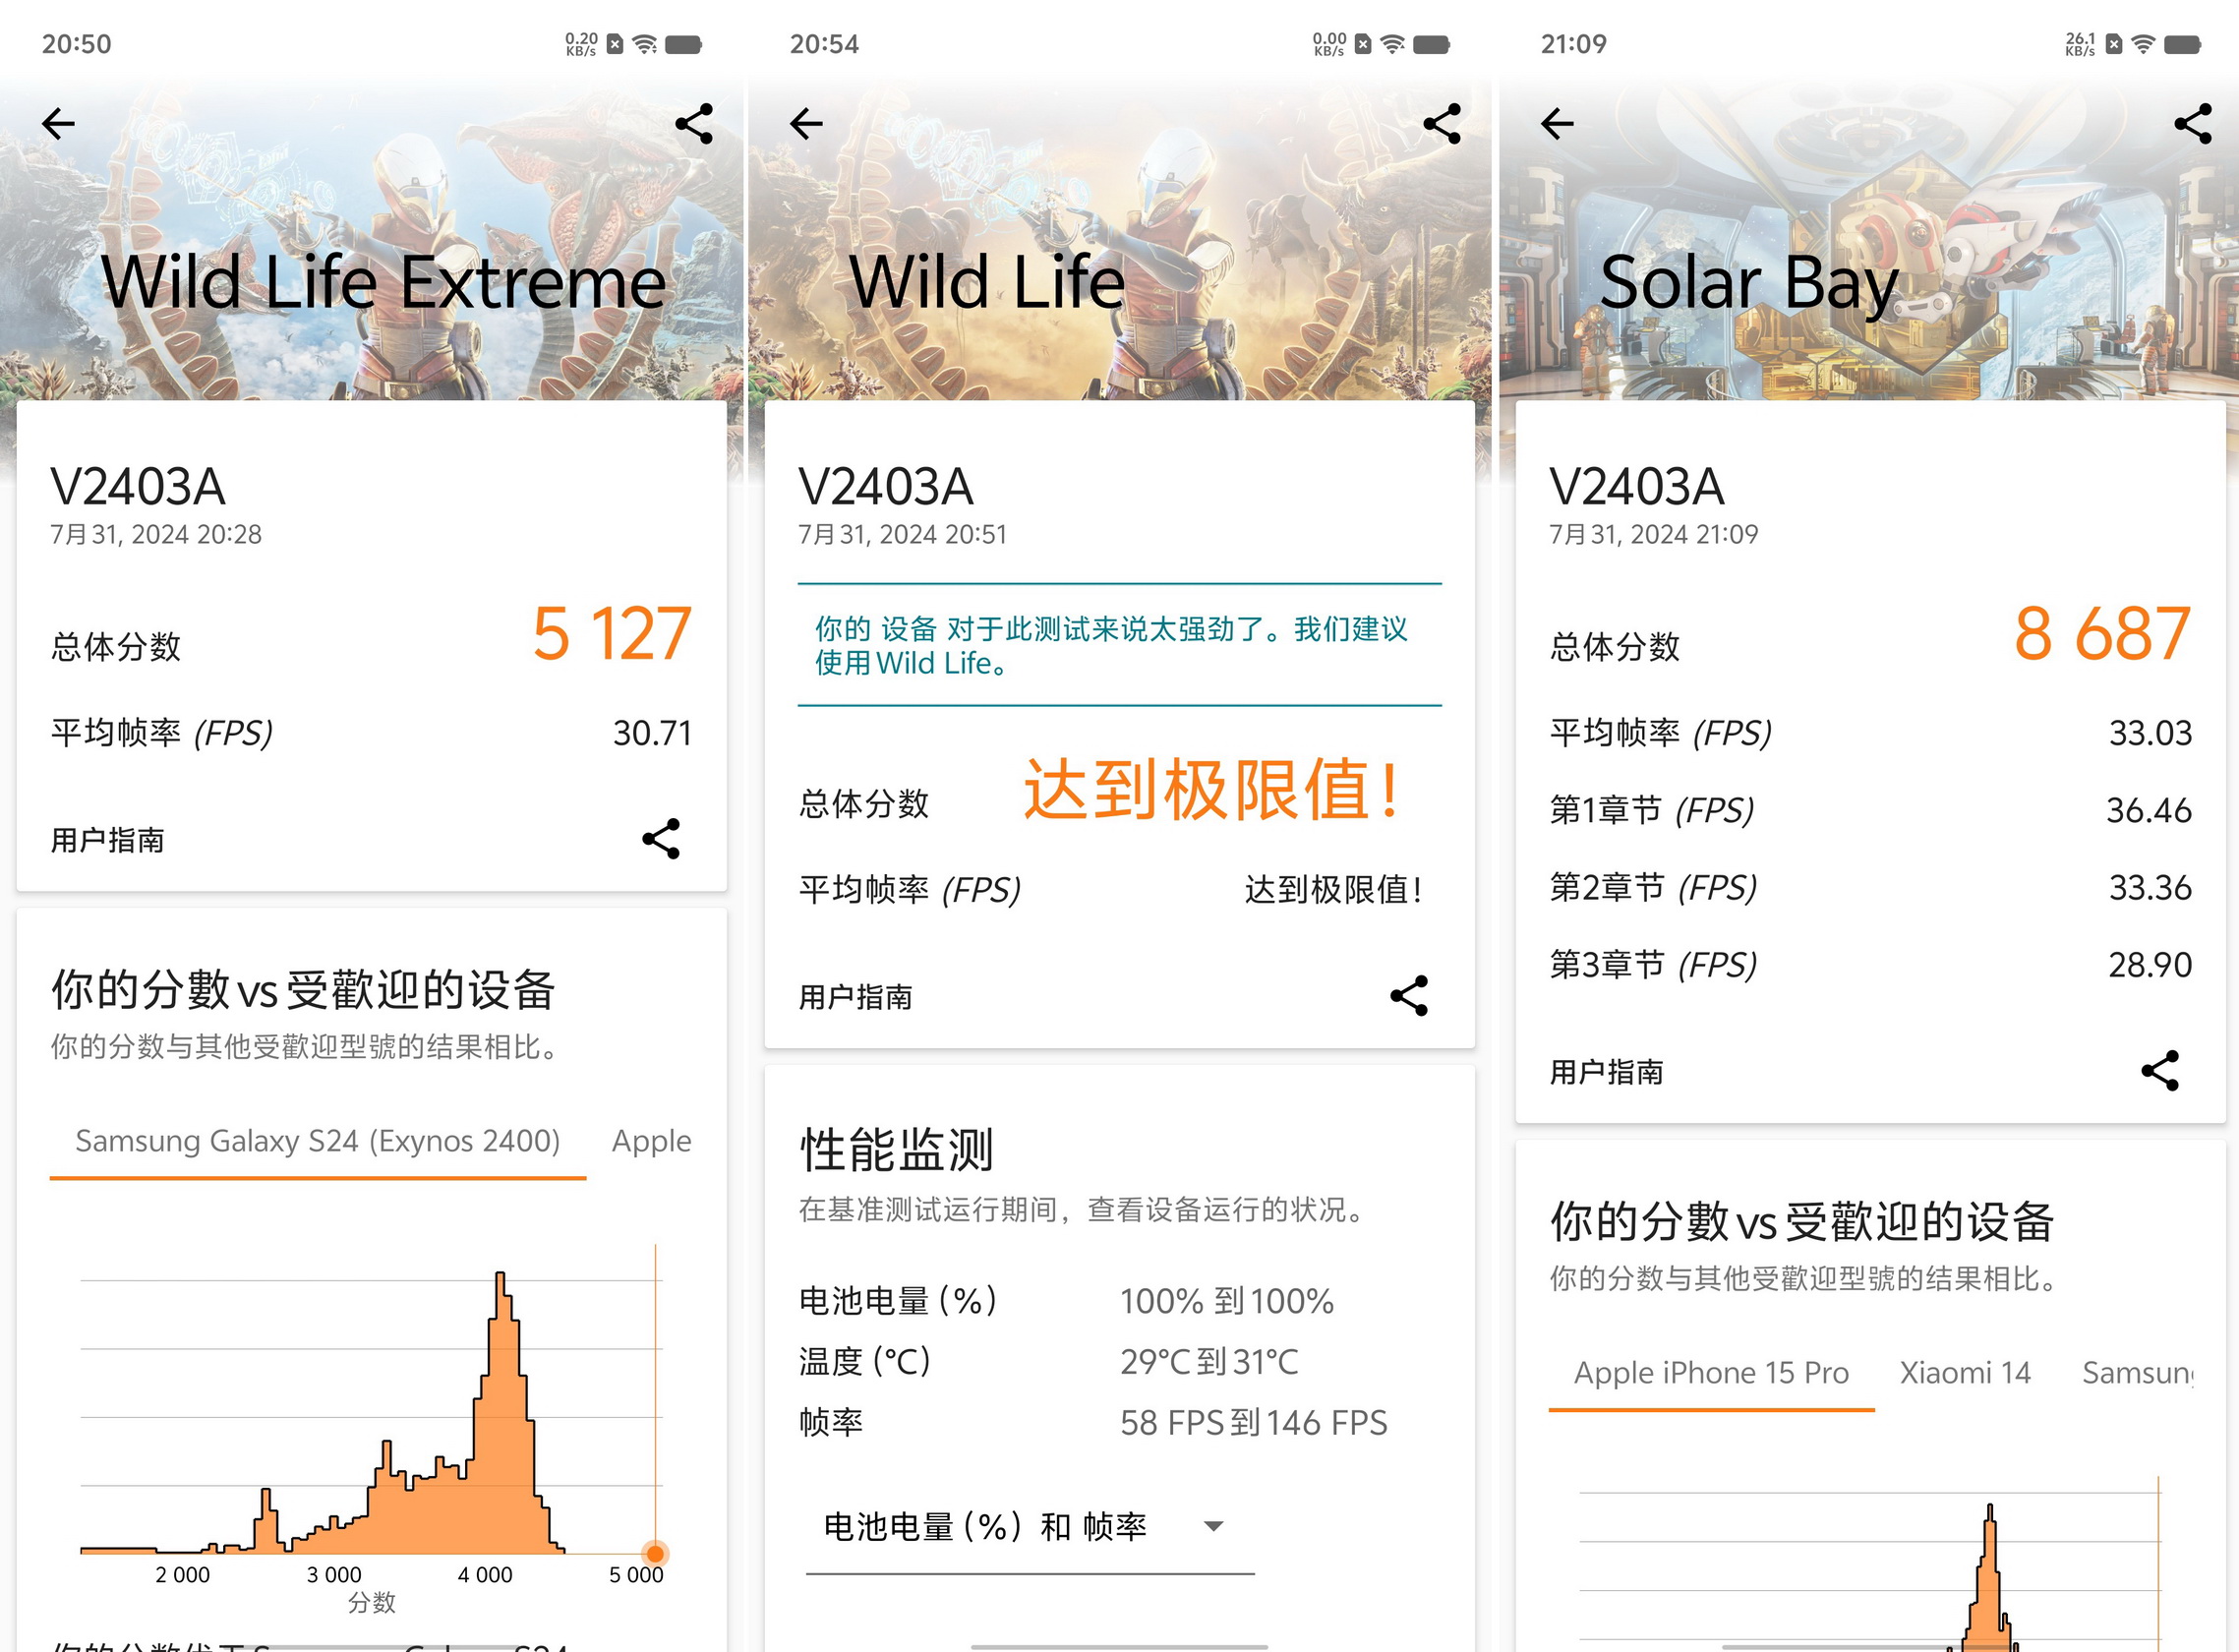Tap the 26.1 KB/s network speed indicator

click(2080, 44)
